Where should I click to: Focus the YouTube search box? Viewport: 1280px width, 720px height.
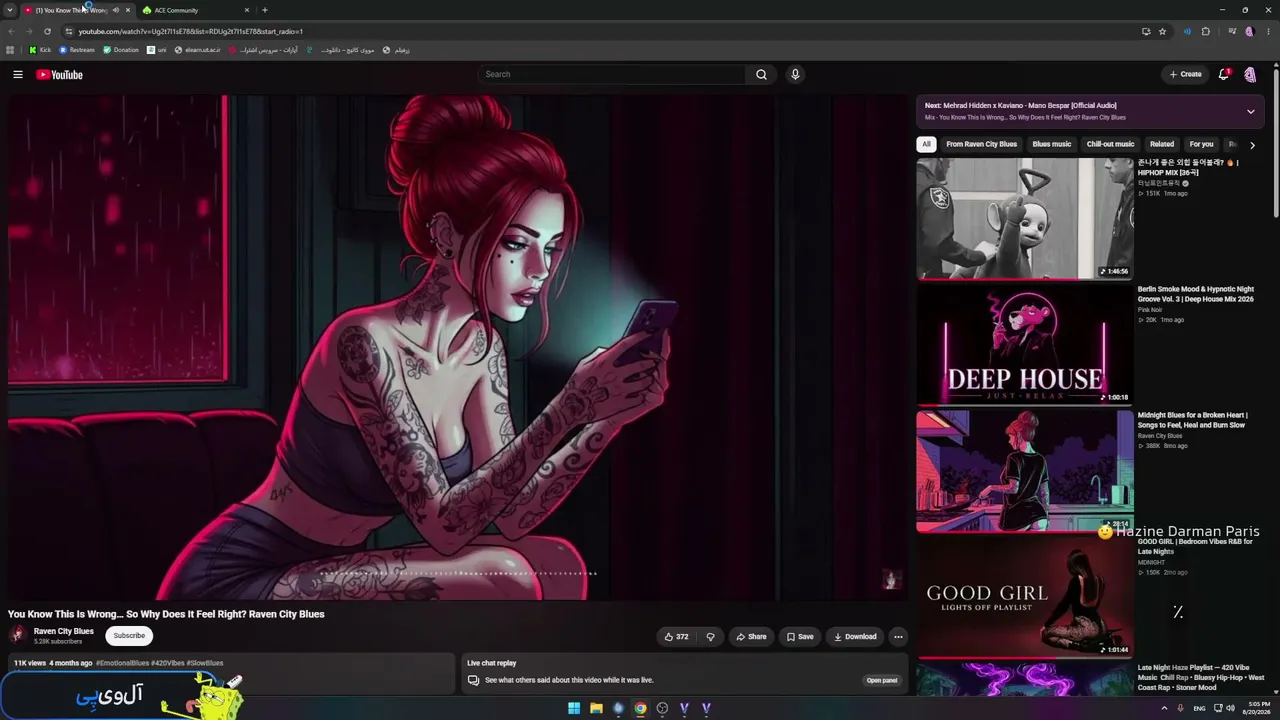(612, 74)
